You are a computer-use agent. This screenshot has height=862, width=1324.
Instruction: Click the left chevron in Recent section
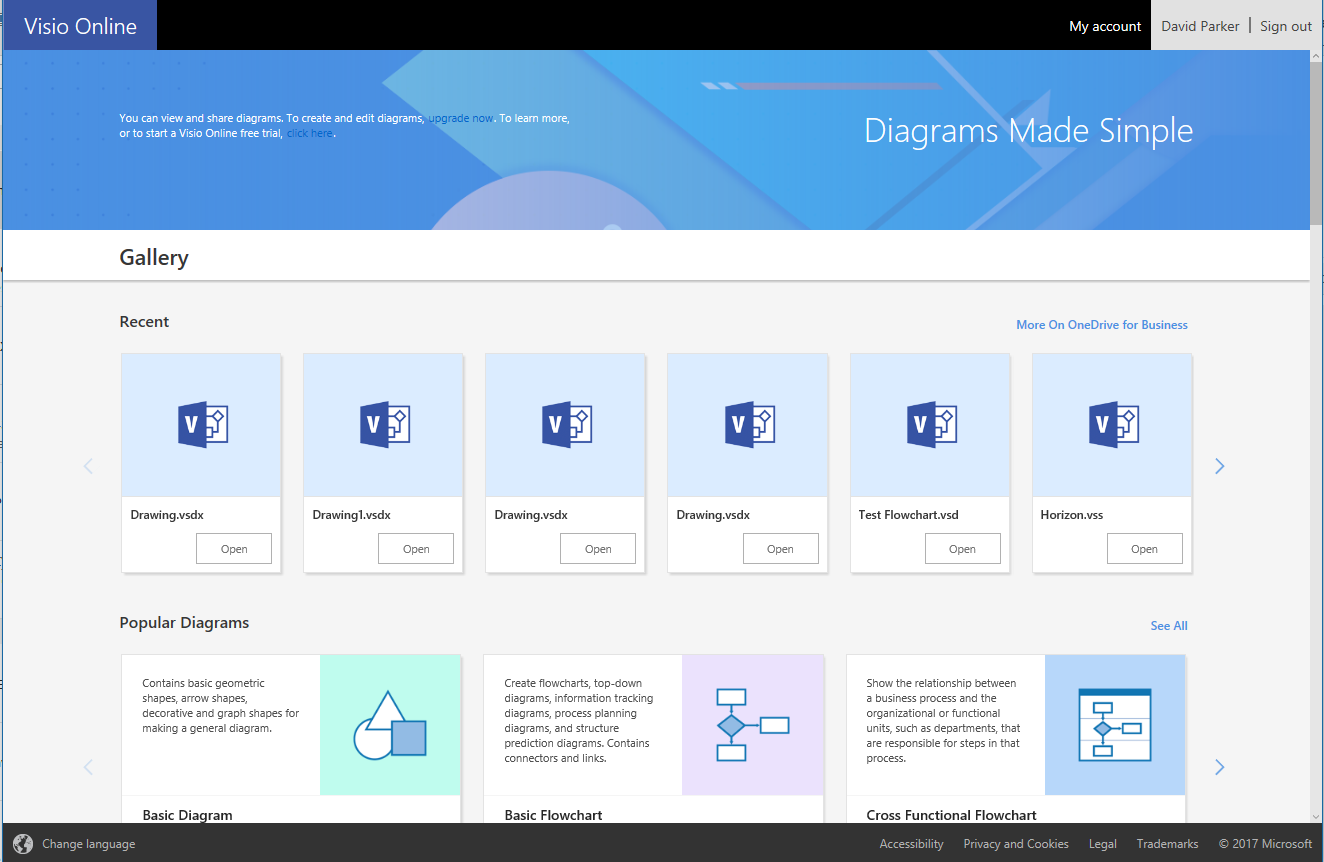pyautogui.click(x=88, y=465)
